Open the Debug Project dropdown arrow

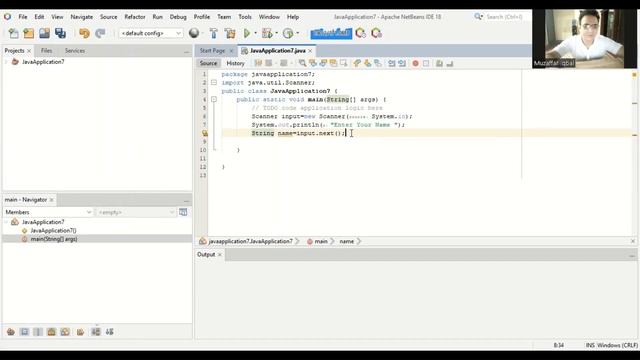click(x=277, y=33)
